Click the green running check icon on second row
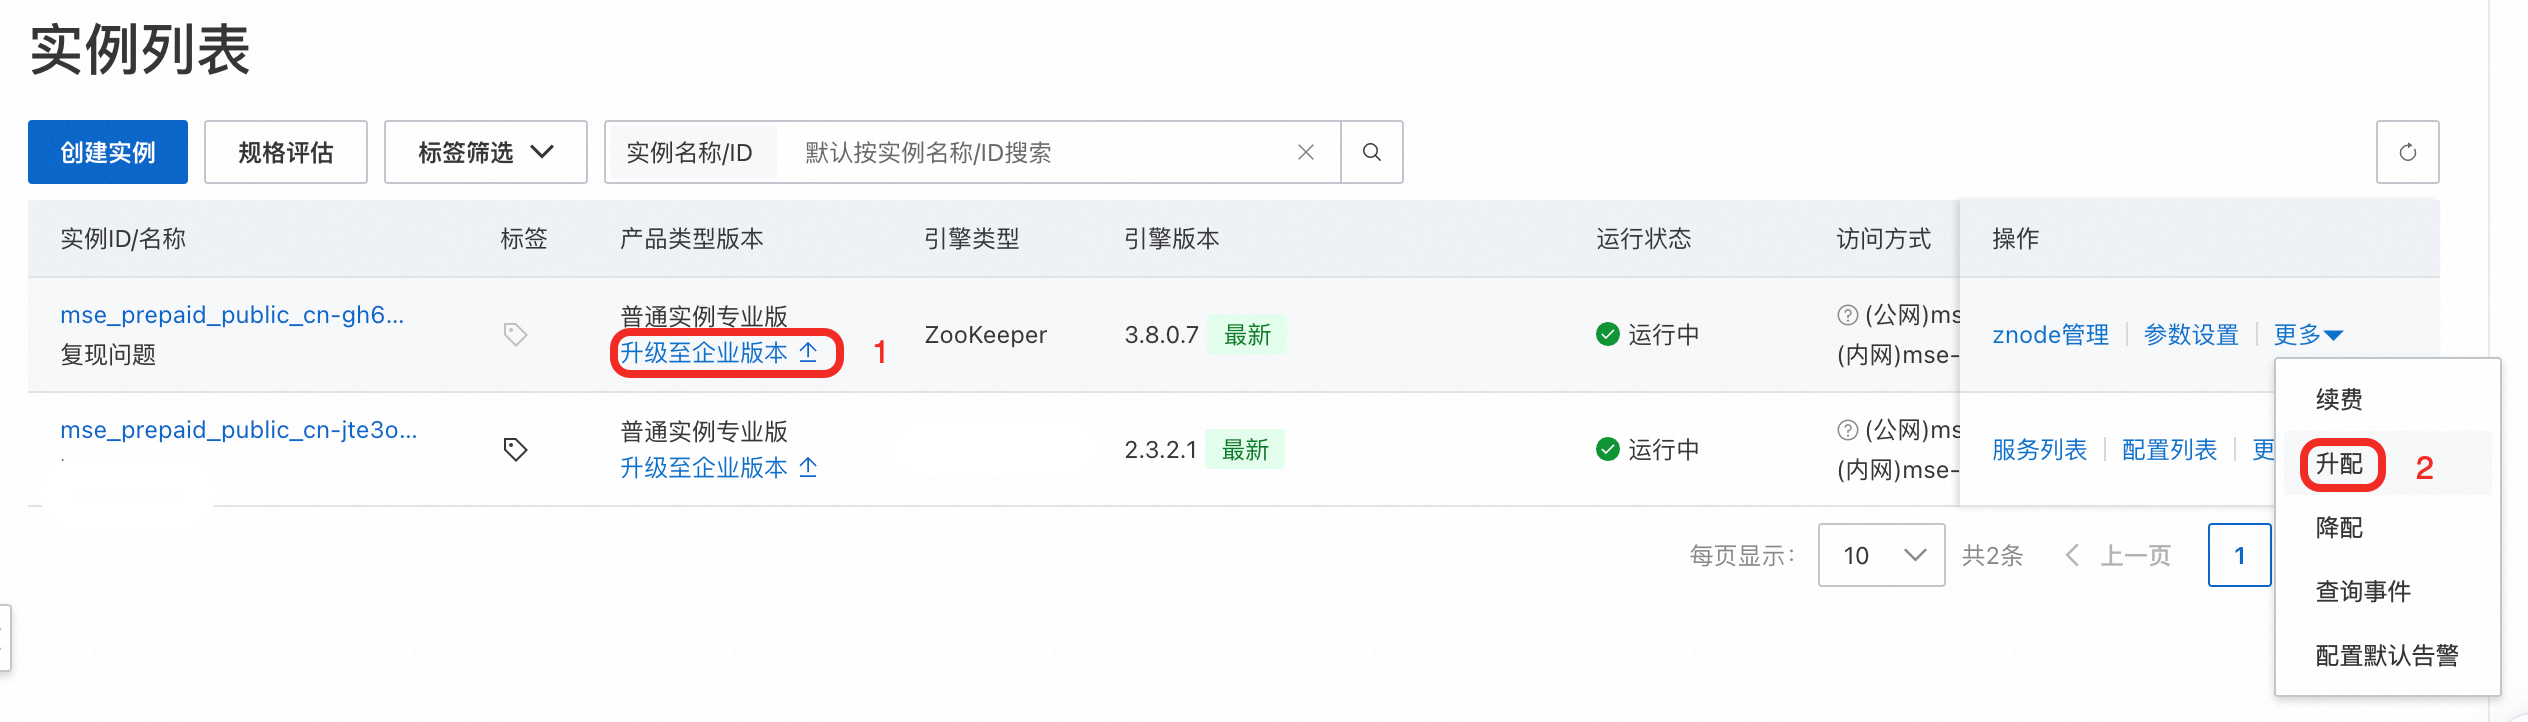Viewport: 2528px width, 722px height. tap(1608, 449)
